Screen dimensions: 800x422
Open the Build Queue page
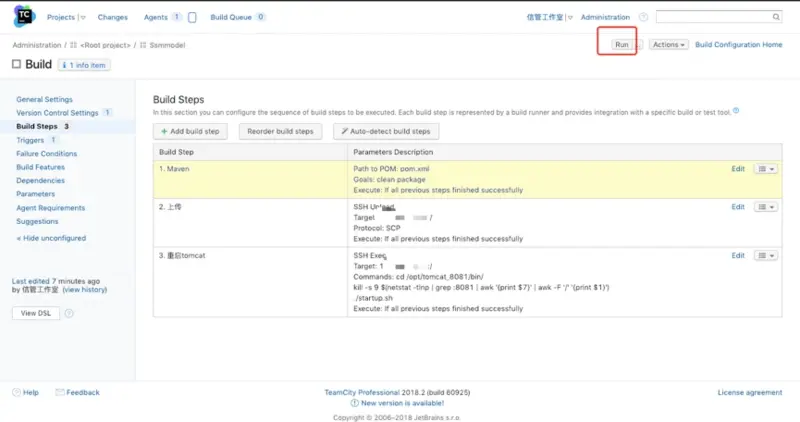[x=231, y=17]
